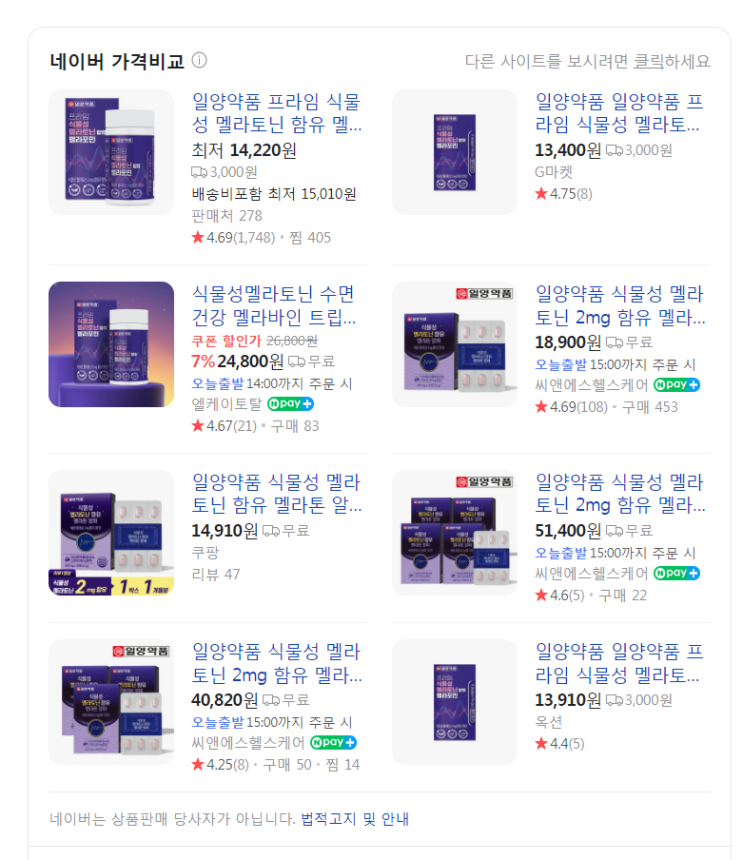743x860 pixels.
Task: Click first product thumbnail with box and bottle
Action: [111, 152]
